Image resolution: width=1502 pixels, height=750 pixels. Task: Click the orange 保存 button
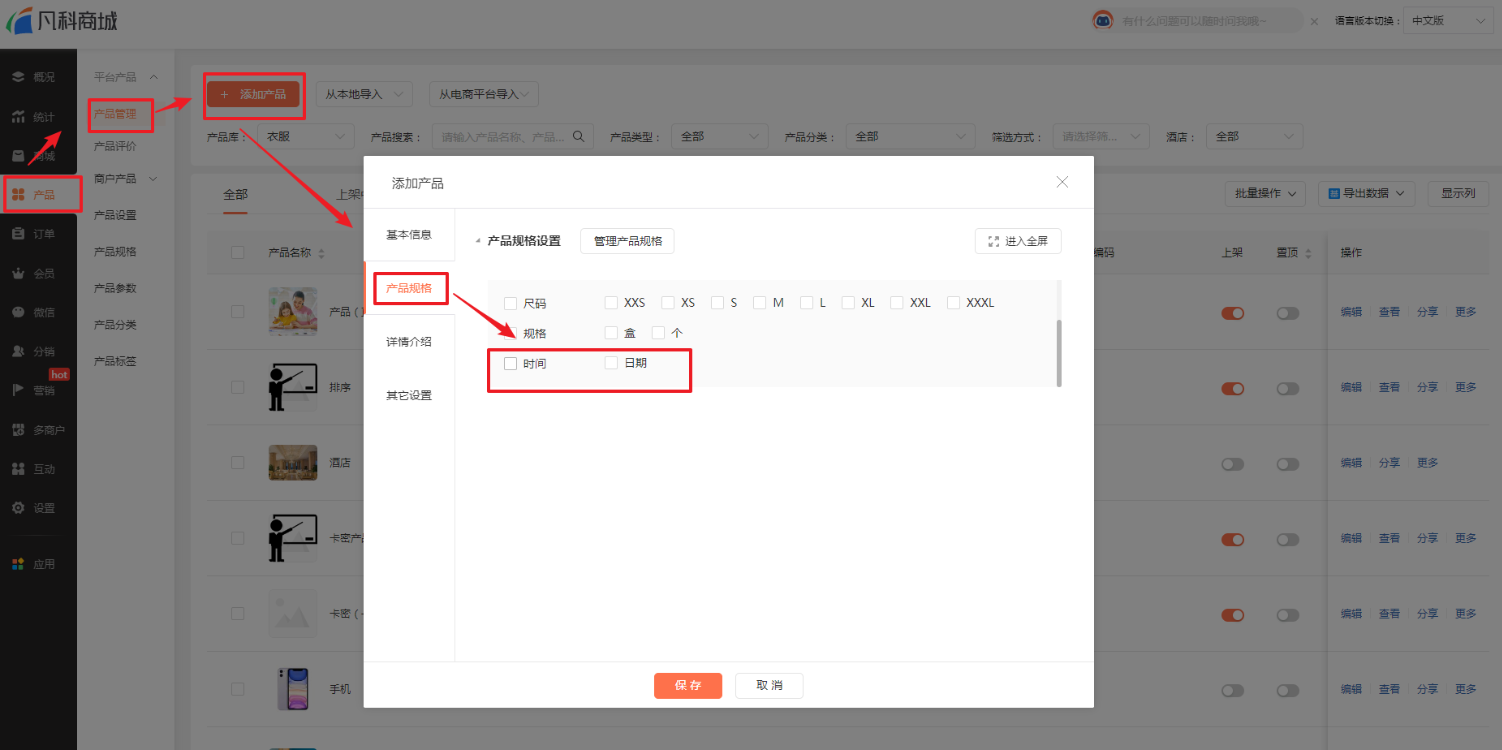pos(687,686)
